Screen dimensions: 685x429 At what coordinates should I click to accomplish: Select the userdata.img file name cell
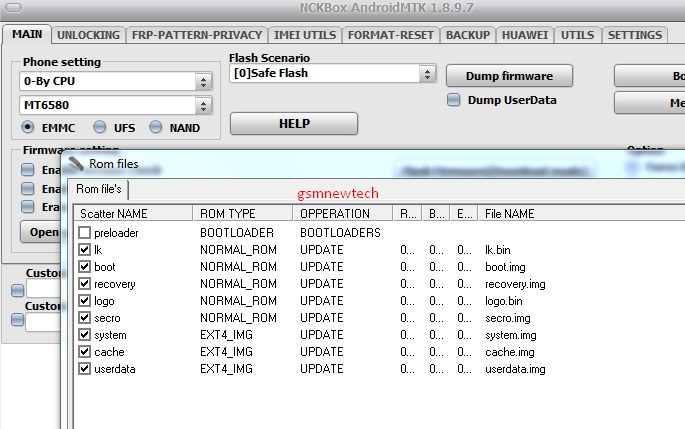pos(515,369)
